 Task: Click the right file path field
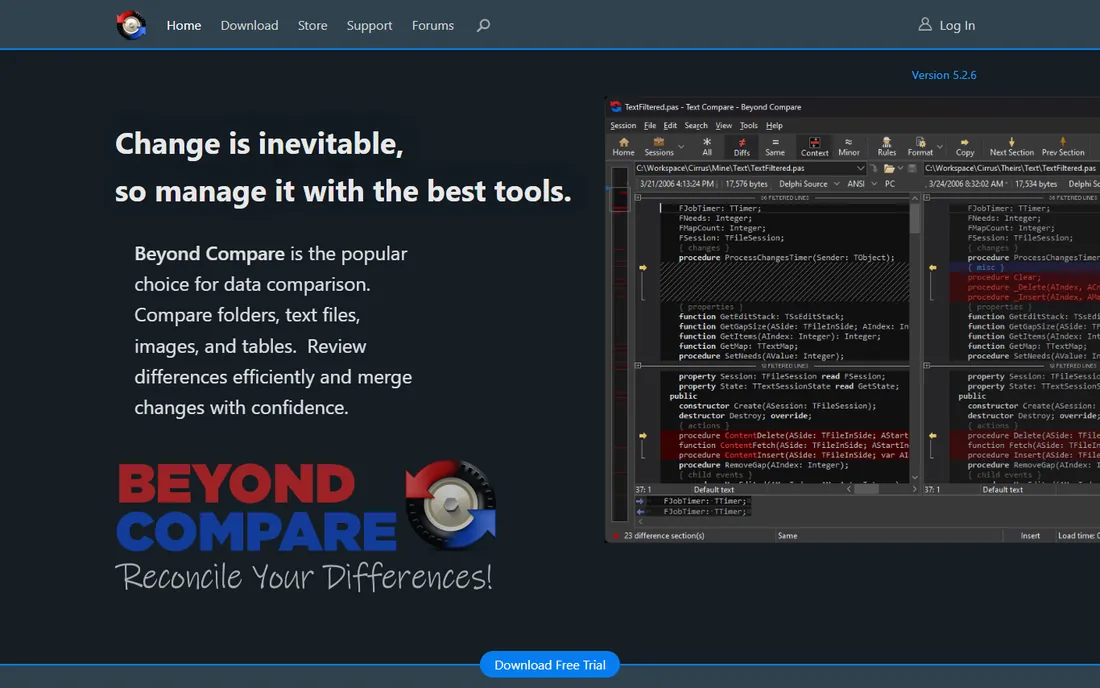coord(1011,168)
